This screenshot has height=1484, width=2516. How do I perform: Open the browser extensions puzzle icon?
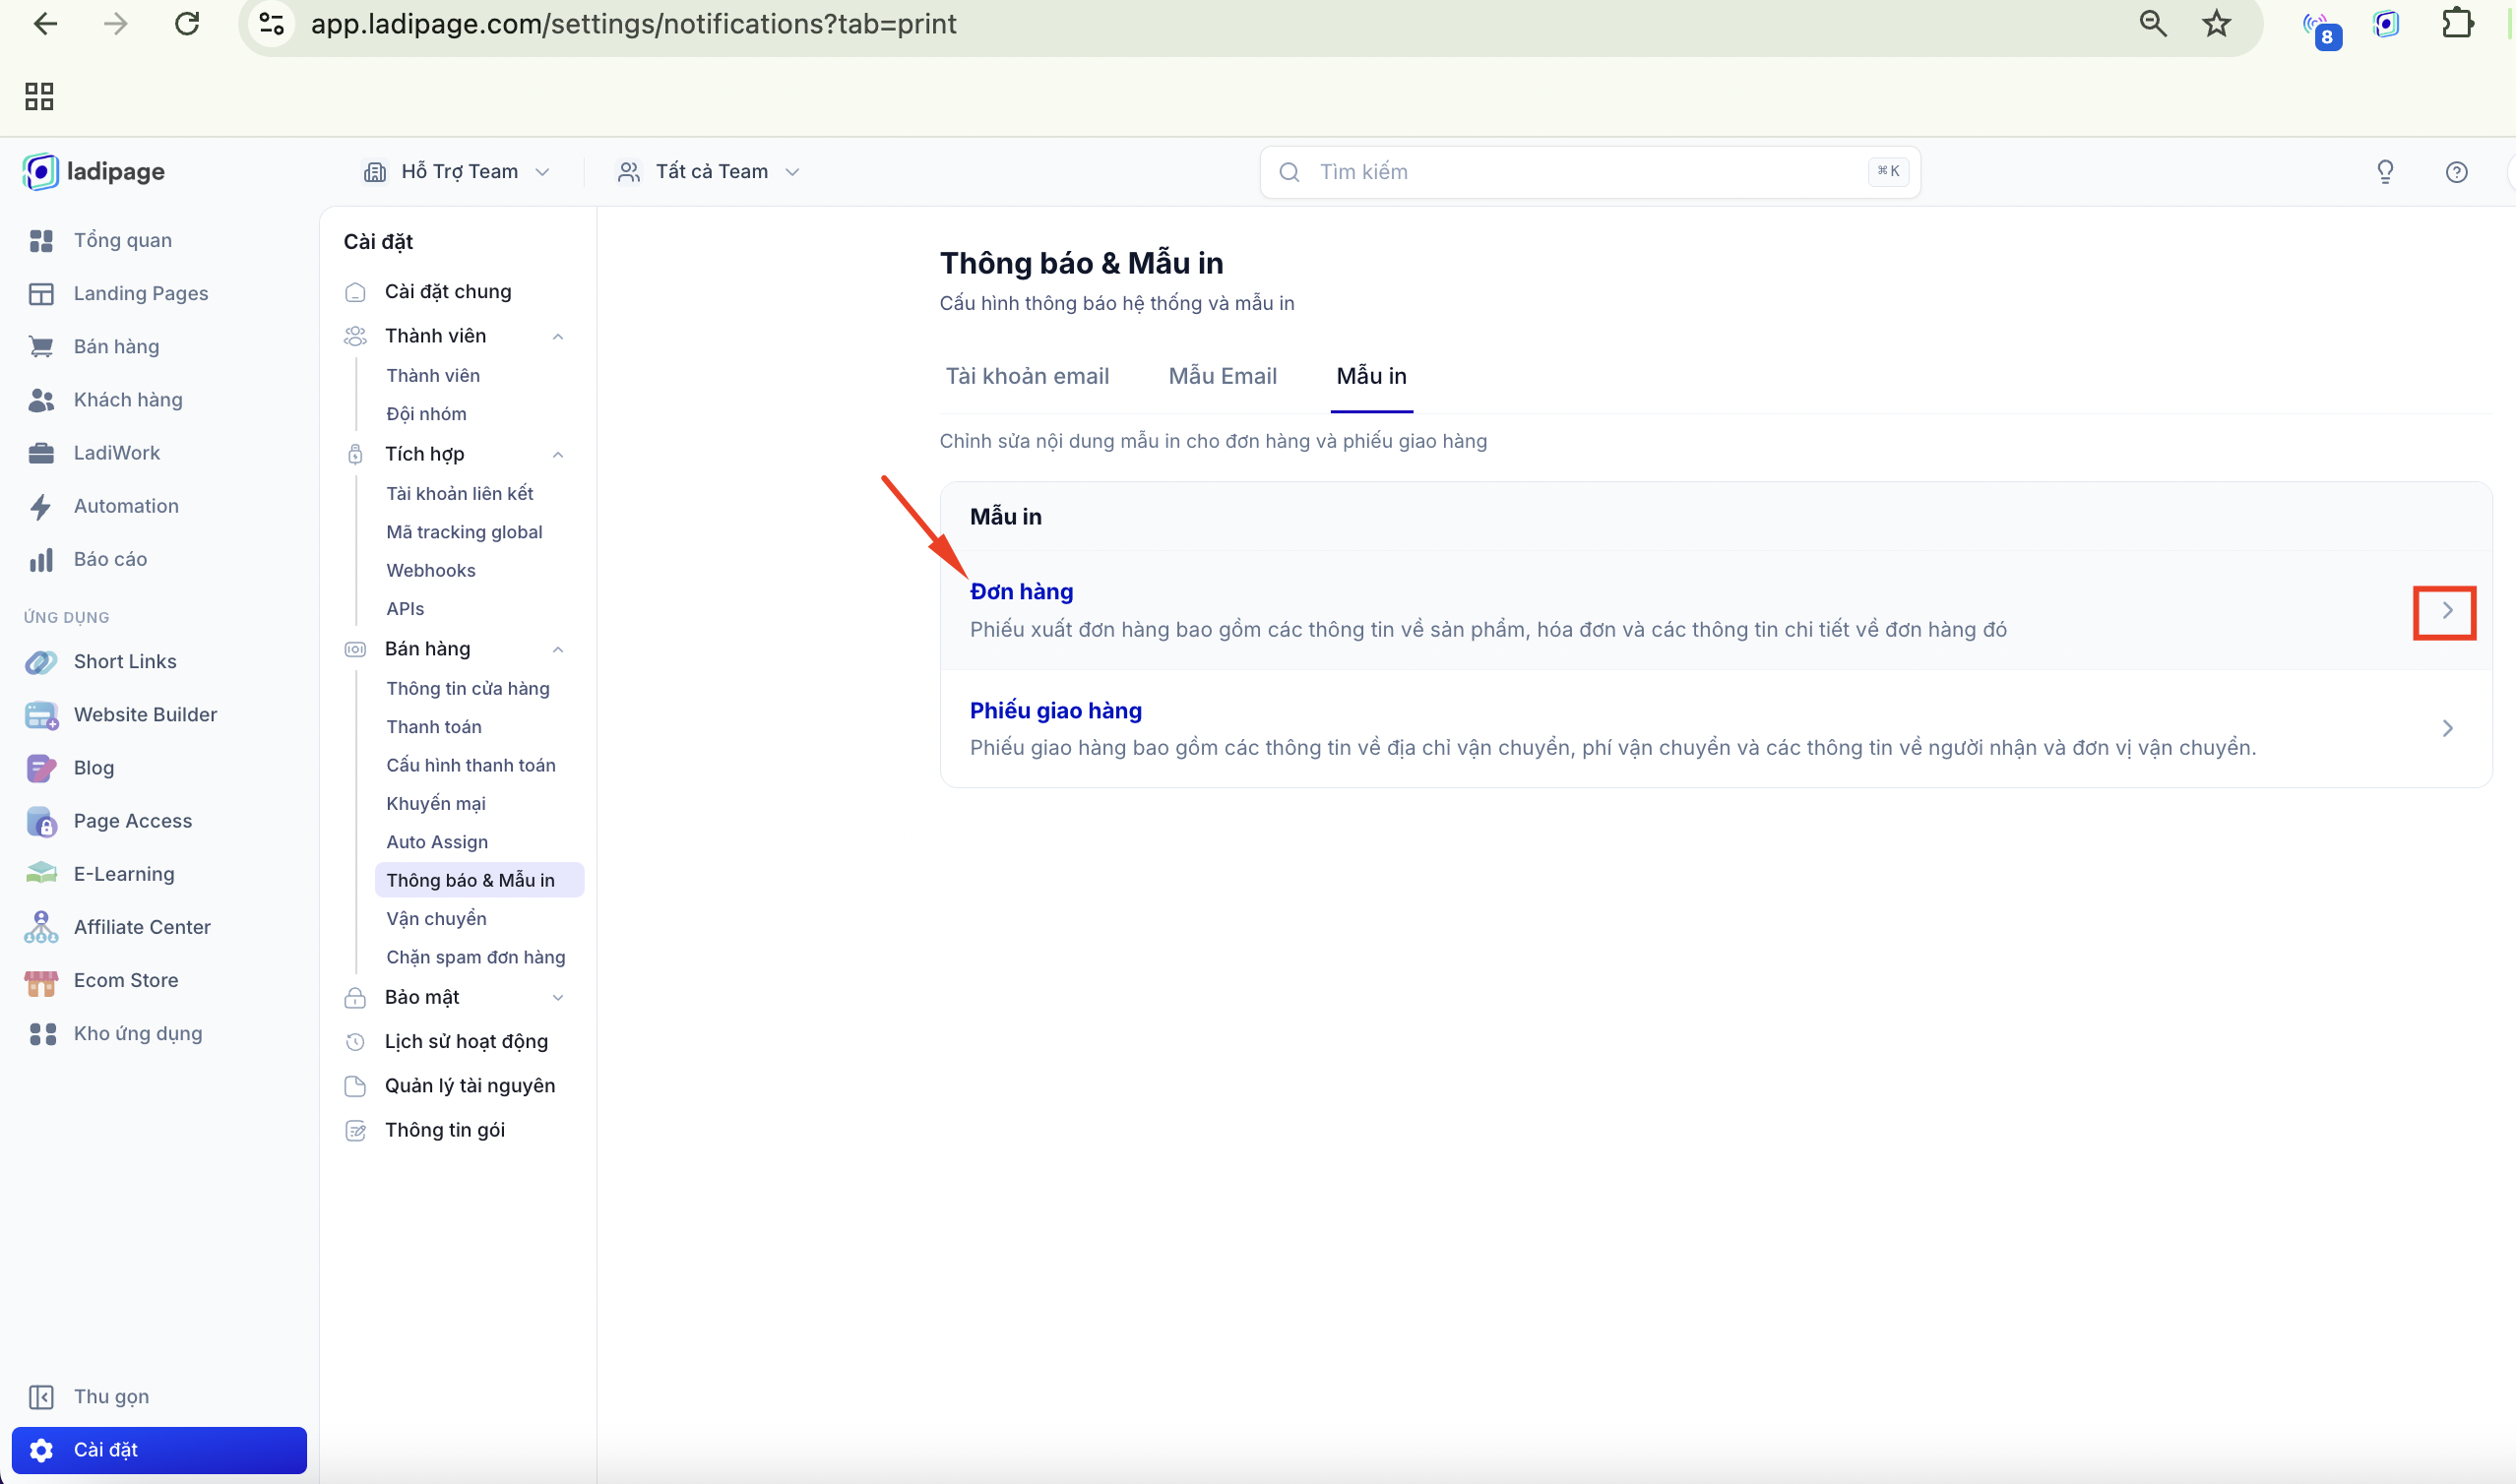tap(2457, 24)
